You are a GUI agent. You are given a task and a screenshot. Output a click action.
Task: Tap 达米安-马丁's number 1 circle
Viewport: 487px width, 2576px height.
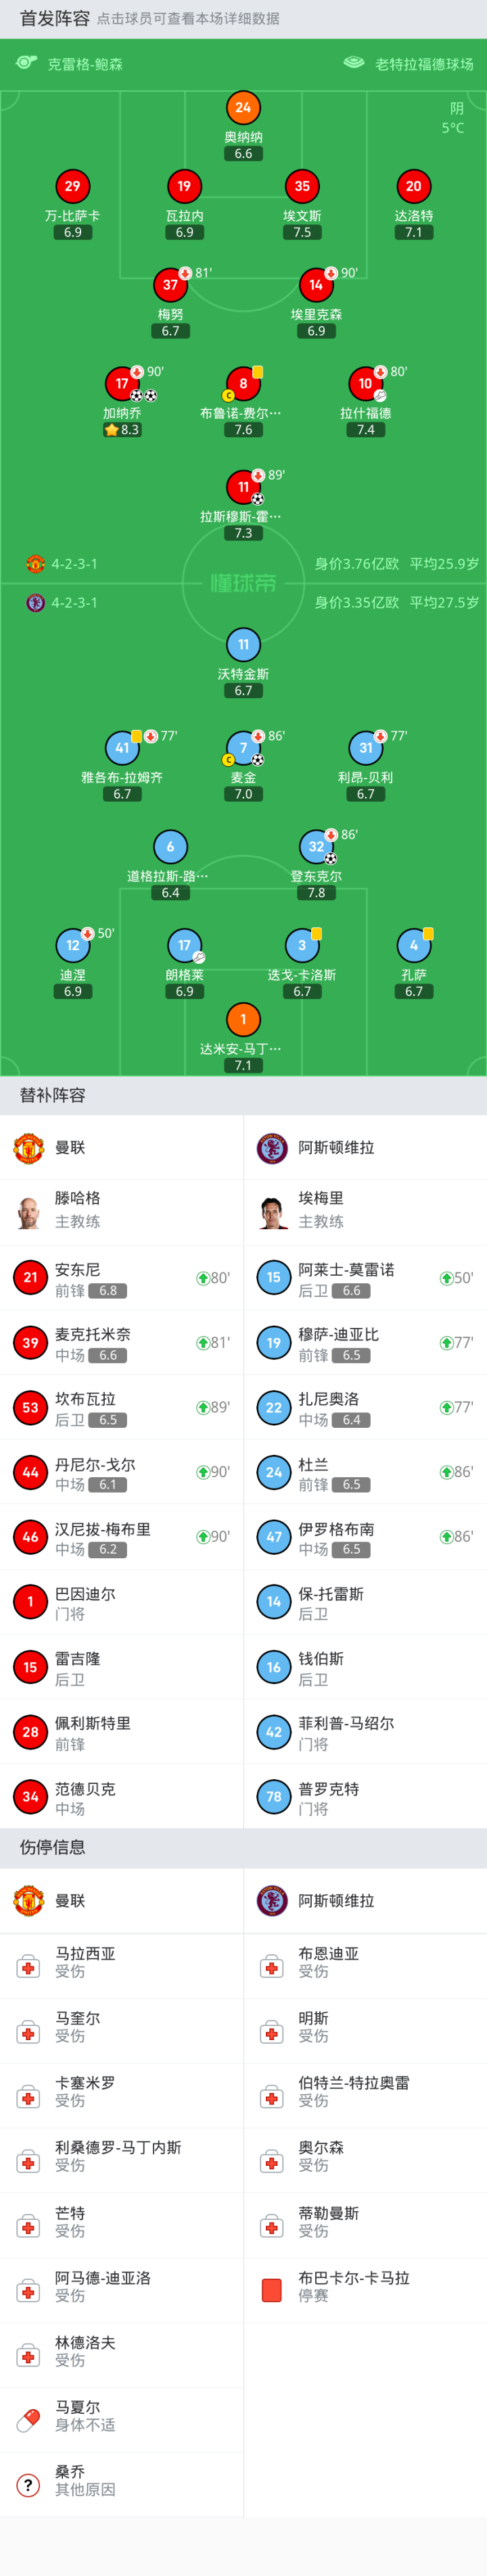(243, 1020)
